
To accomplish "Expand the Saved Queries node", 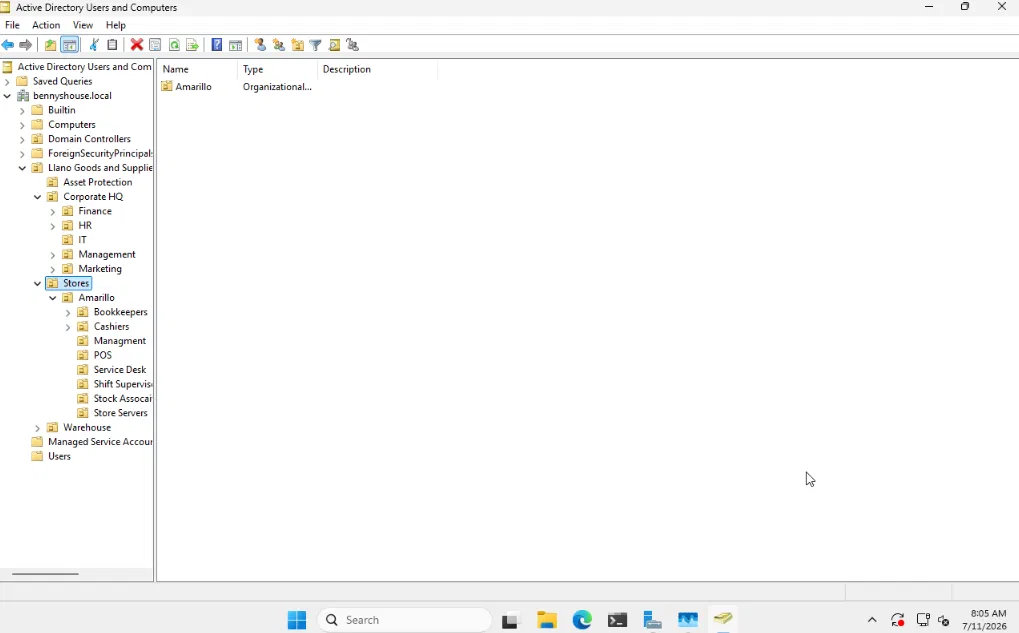I will (x=7, y=82).
